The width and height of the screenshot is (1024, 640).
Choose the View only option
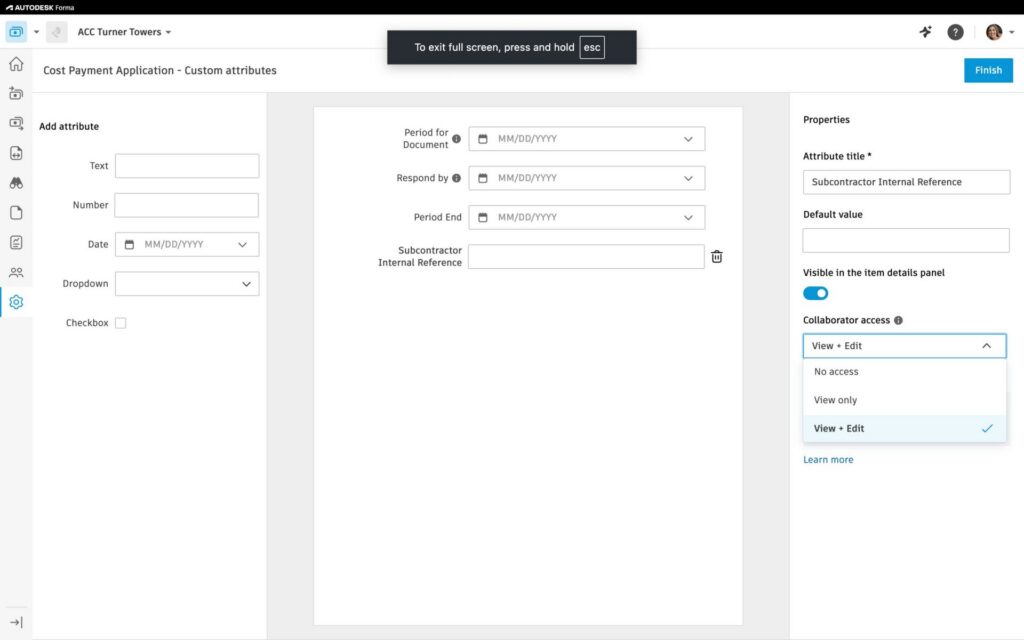click(x=836, y=400)
